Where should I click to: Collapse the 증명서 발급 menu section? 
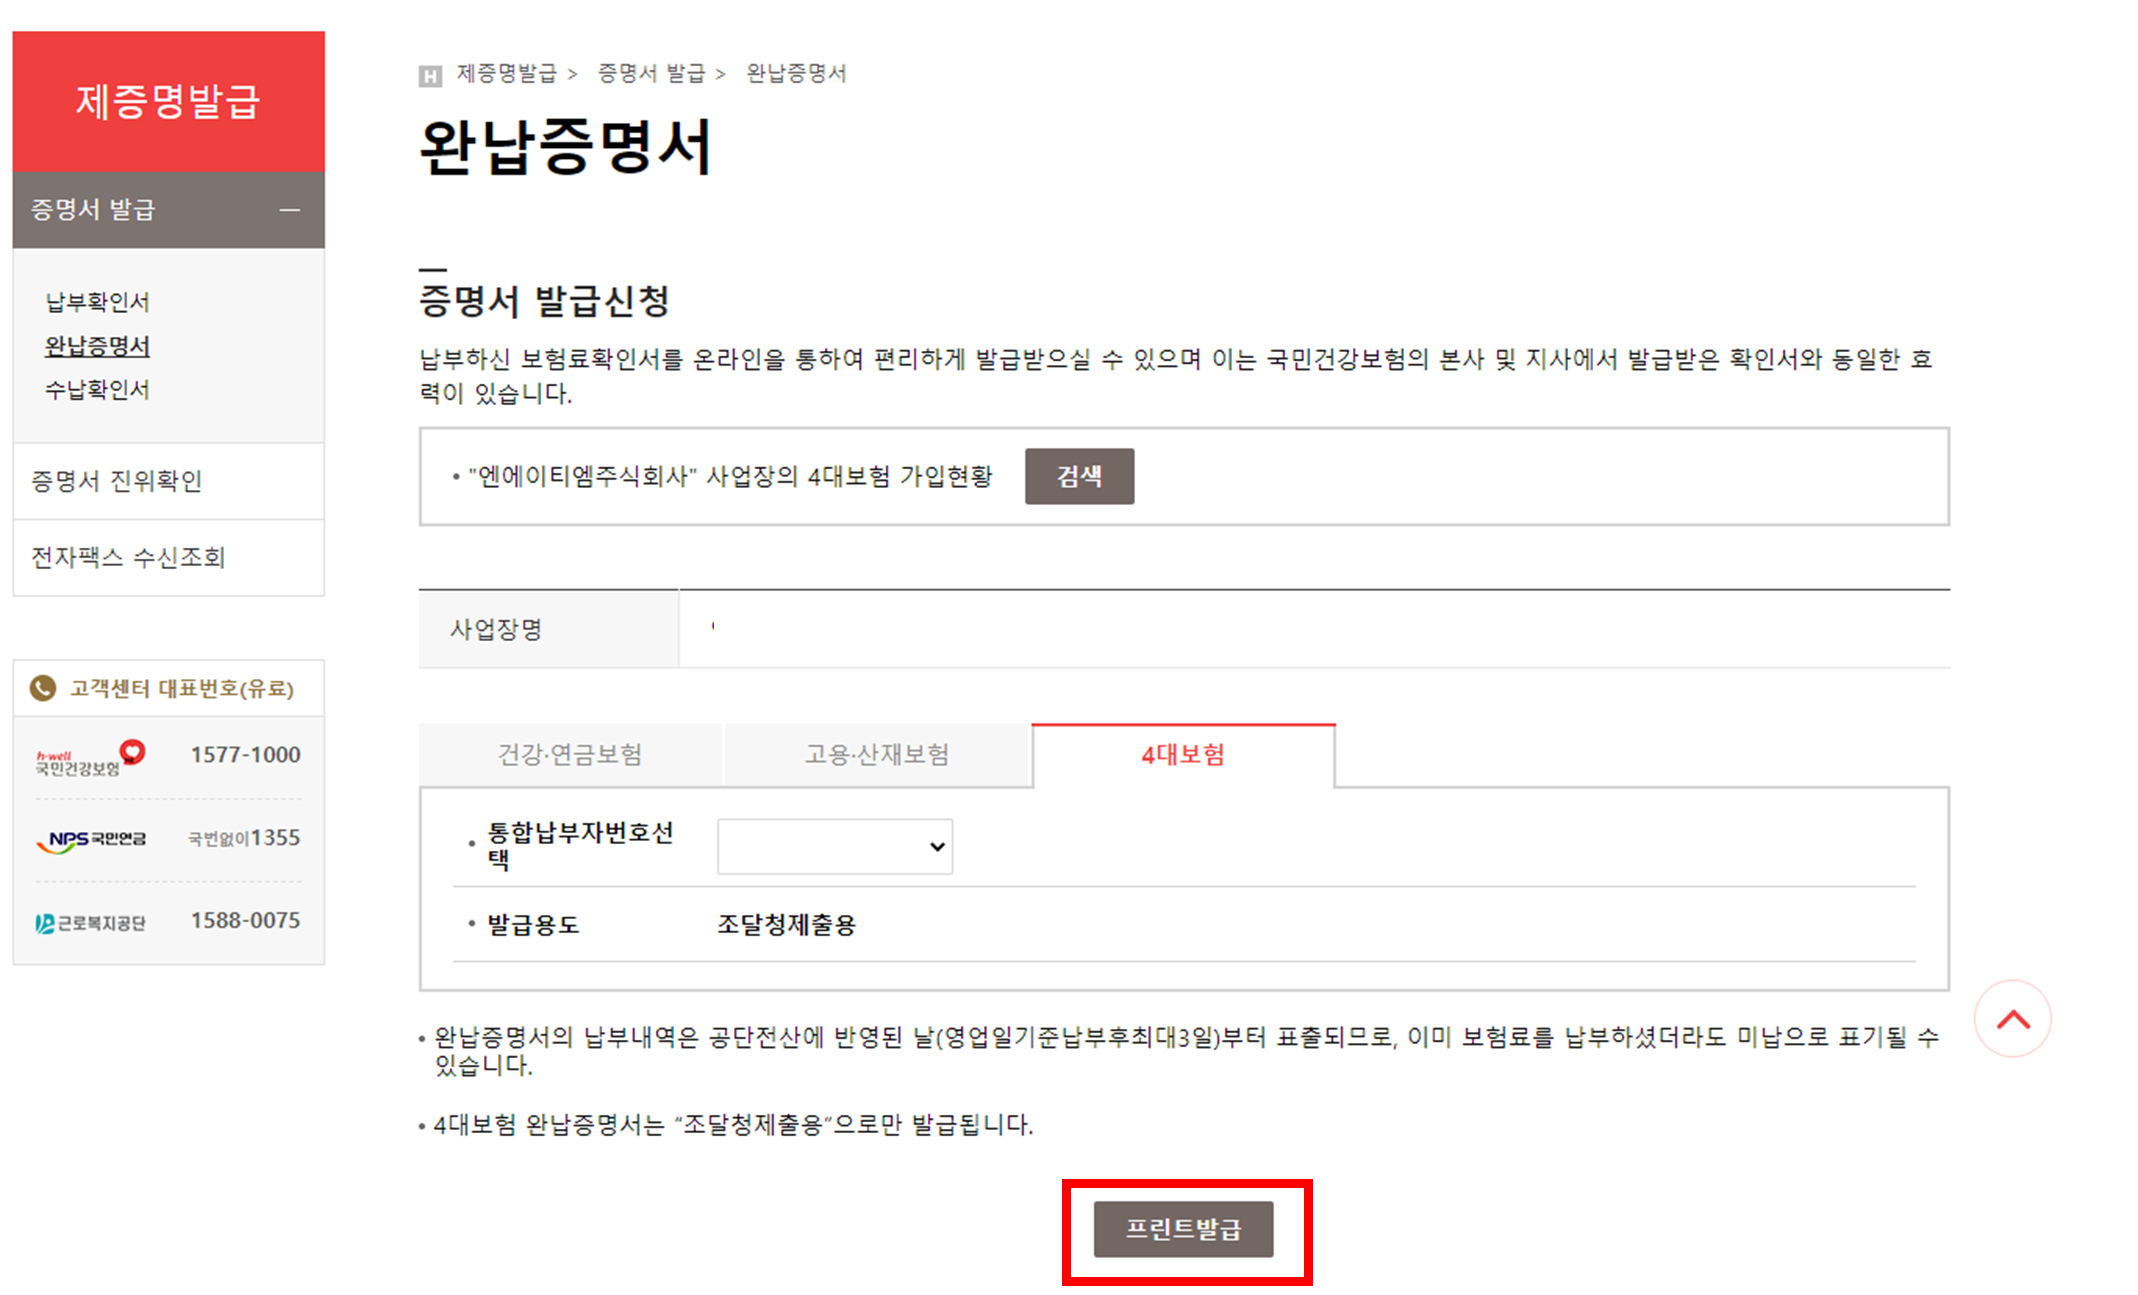pyautogui.click(x=289, y=210)
